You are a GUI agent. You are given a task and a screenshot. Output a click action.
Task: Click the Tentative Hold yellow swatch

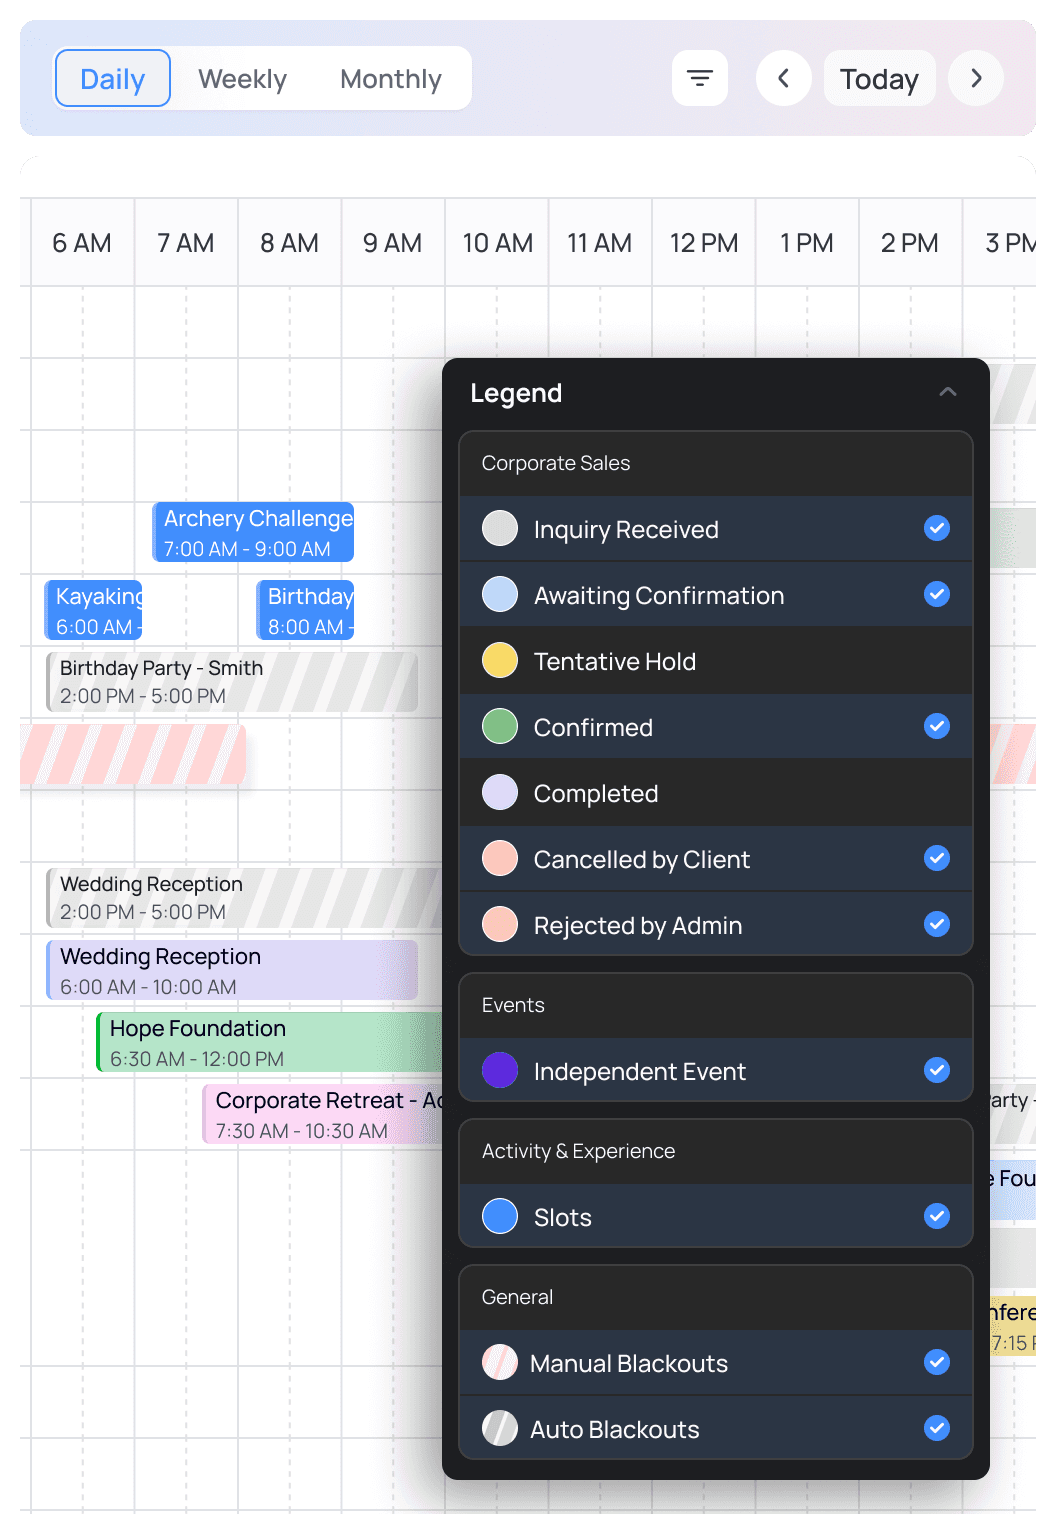[x=499, y=660]
